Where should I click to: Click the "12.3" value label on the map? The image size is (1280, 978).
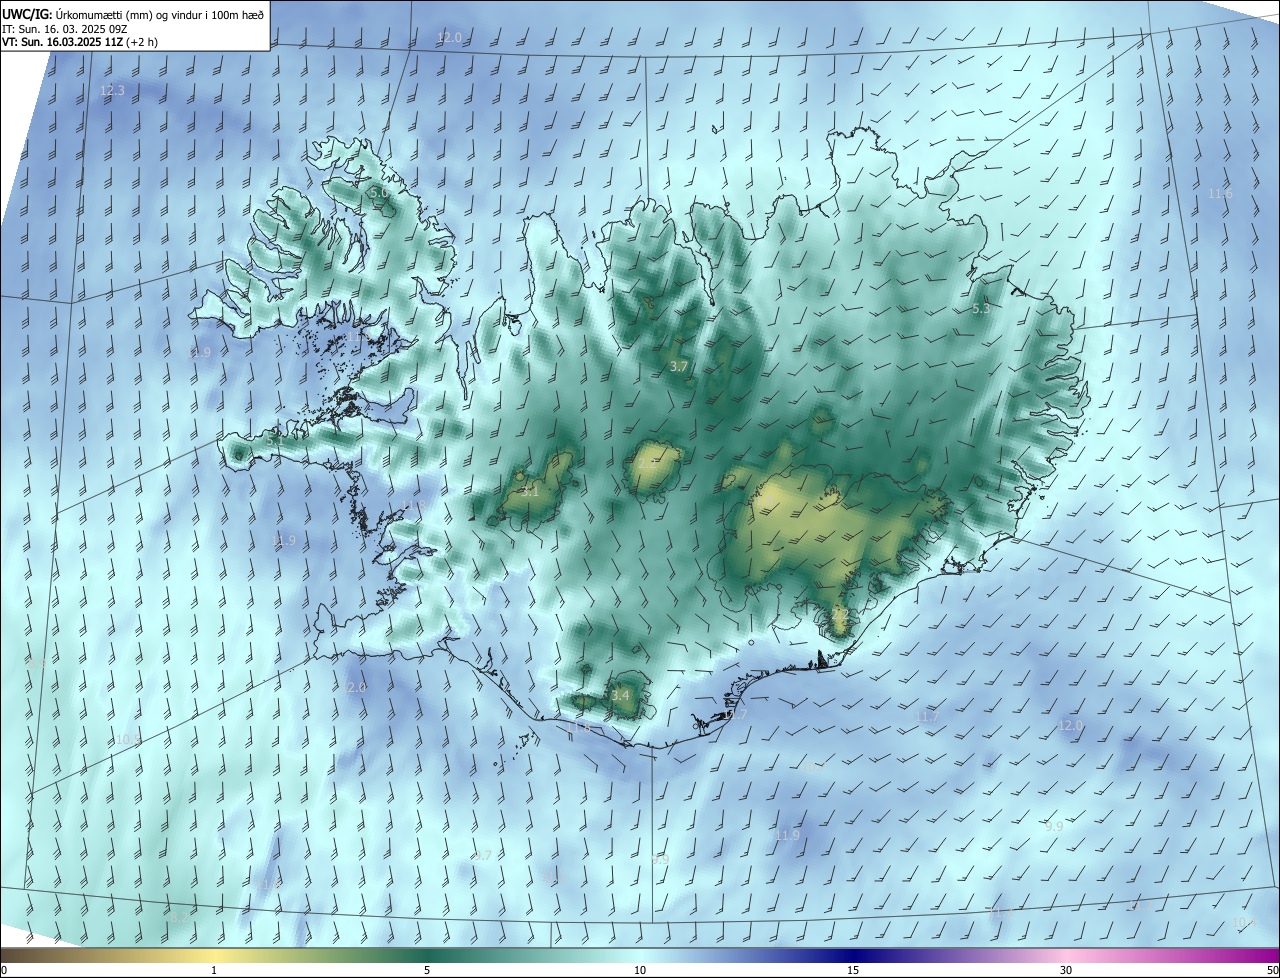112,91
